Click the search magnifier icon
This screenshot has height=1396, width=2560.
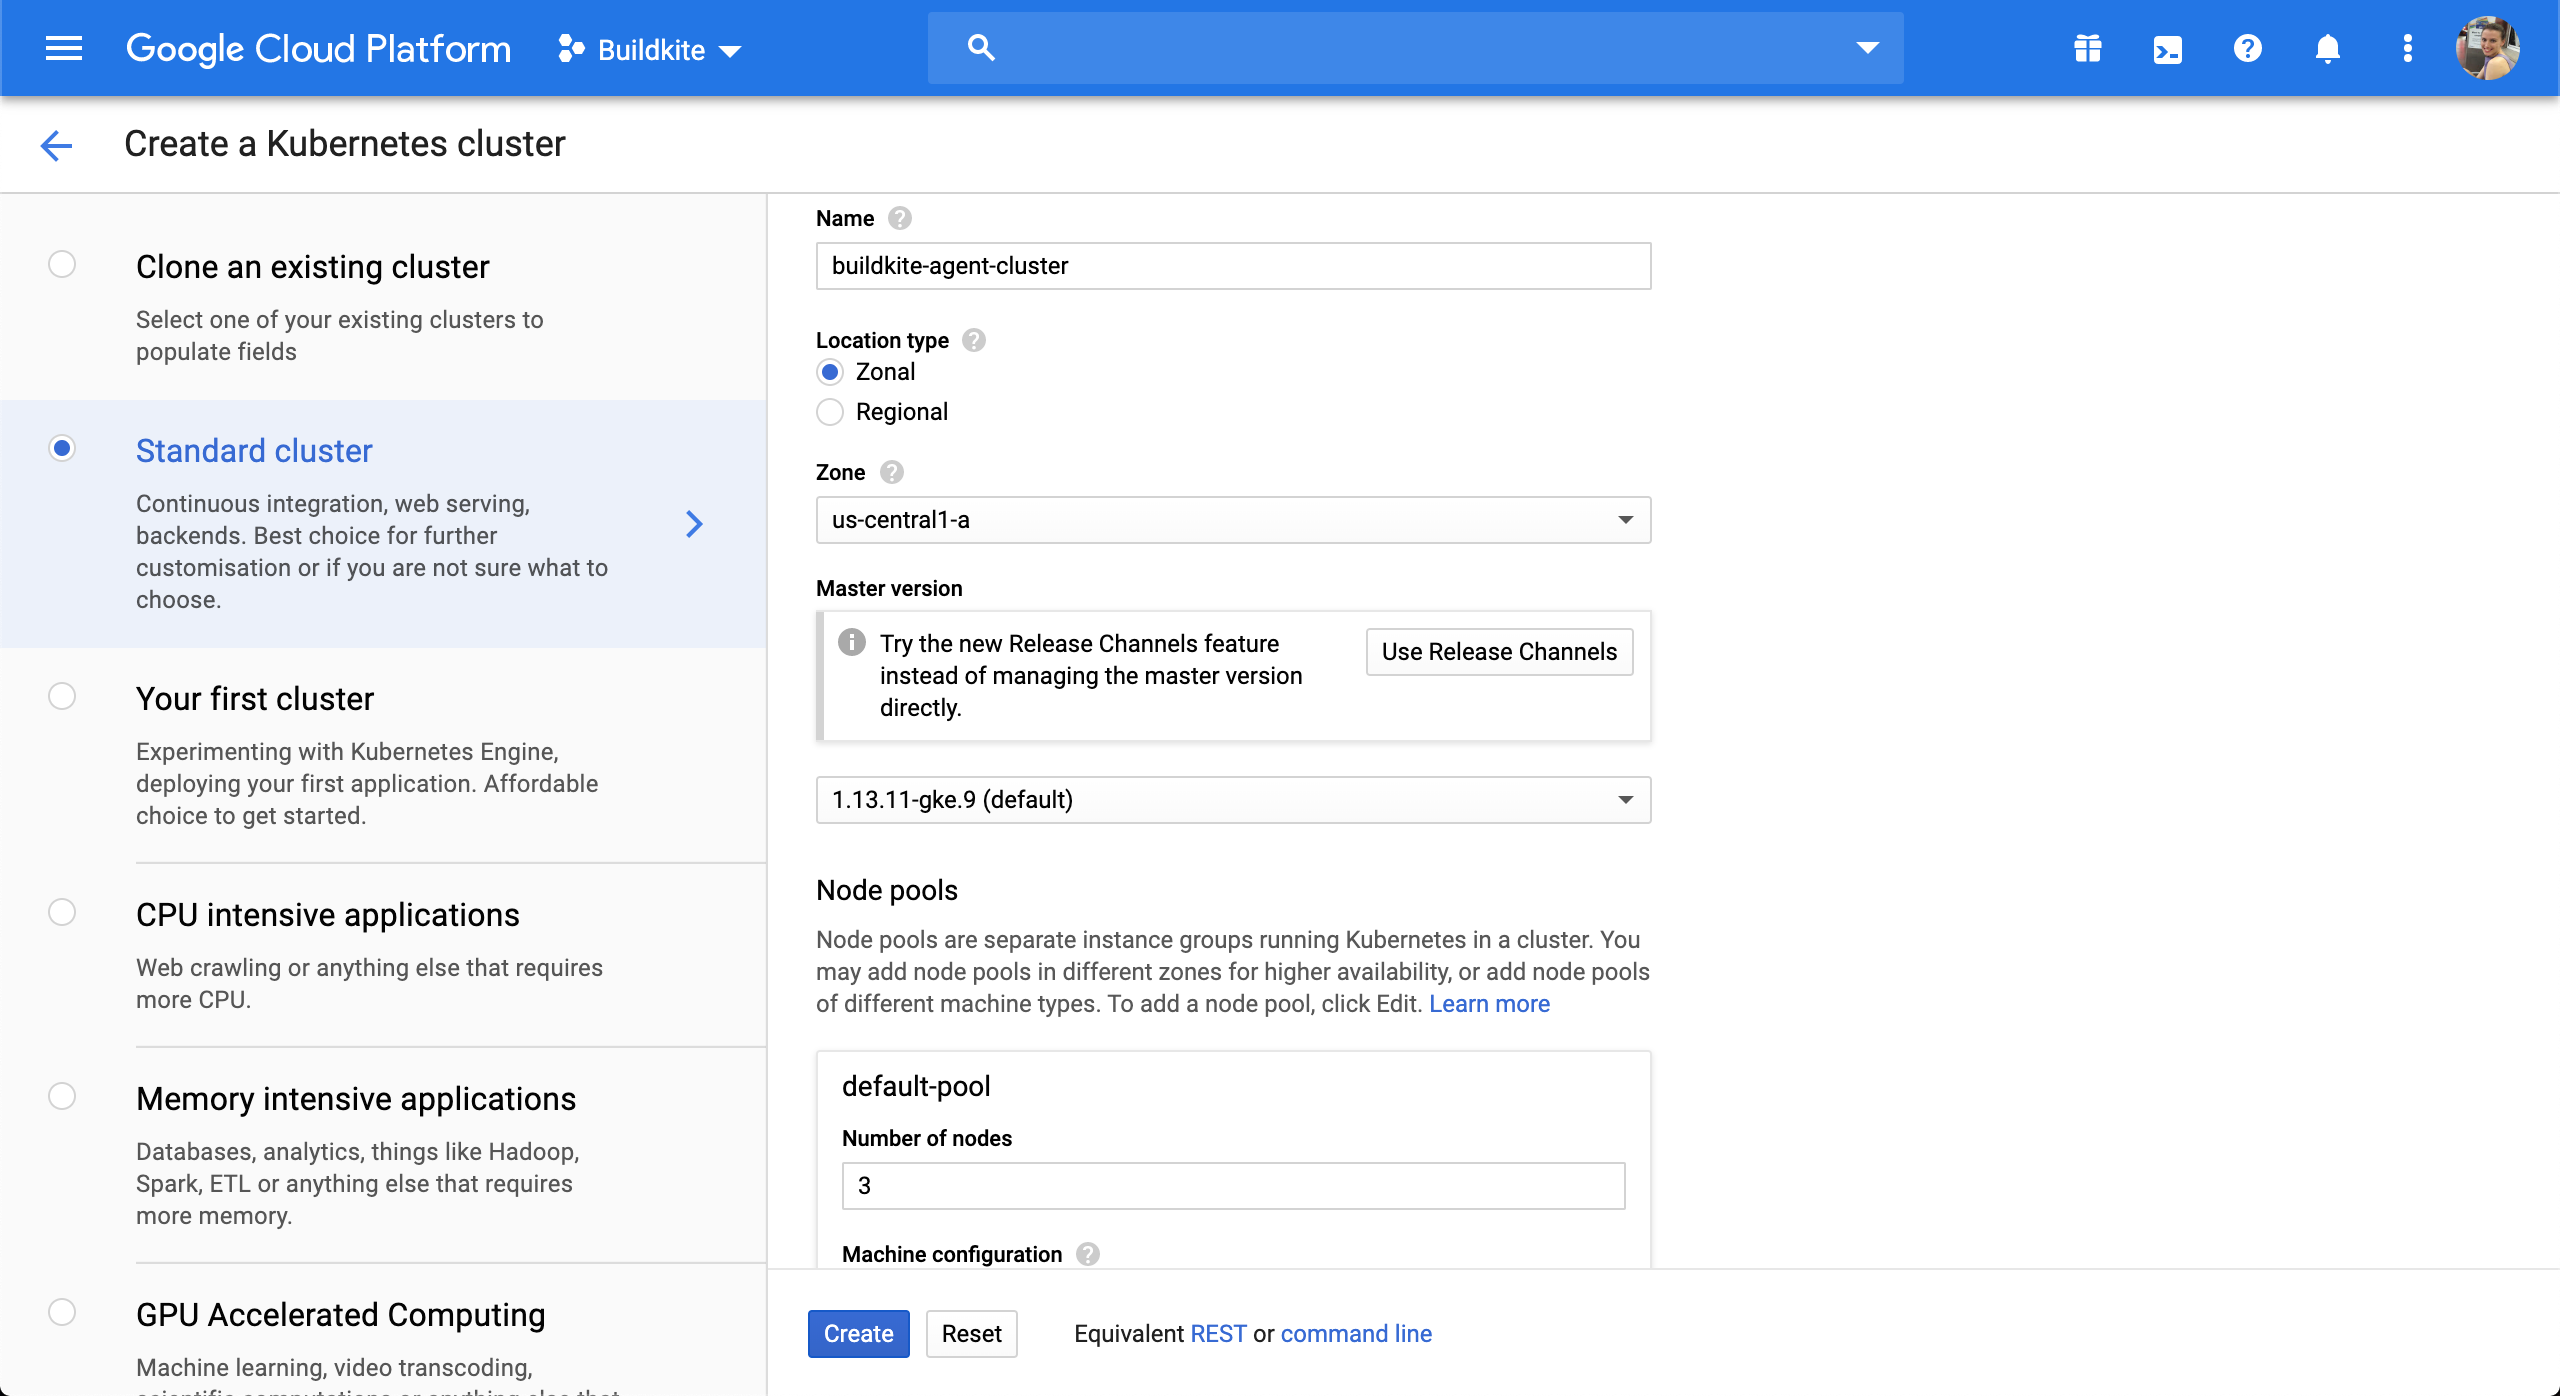click(x=981, y=47)
